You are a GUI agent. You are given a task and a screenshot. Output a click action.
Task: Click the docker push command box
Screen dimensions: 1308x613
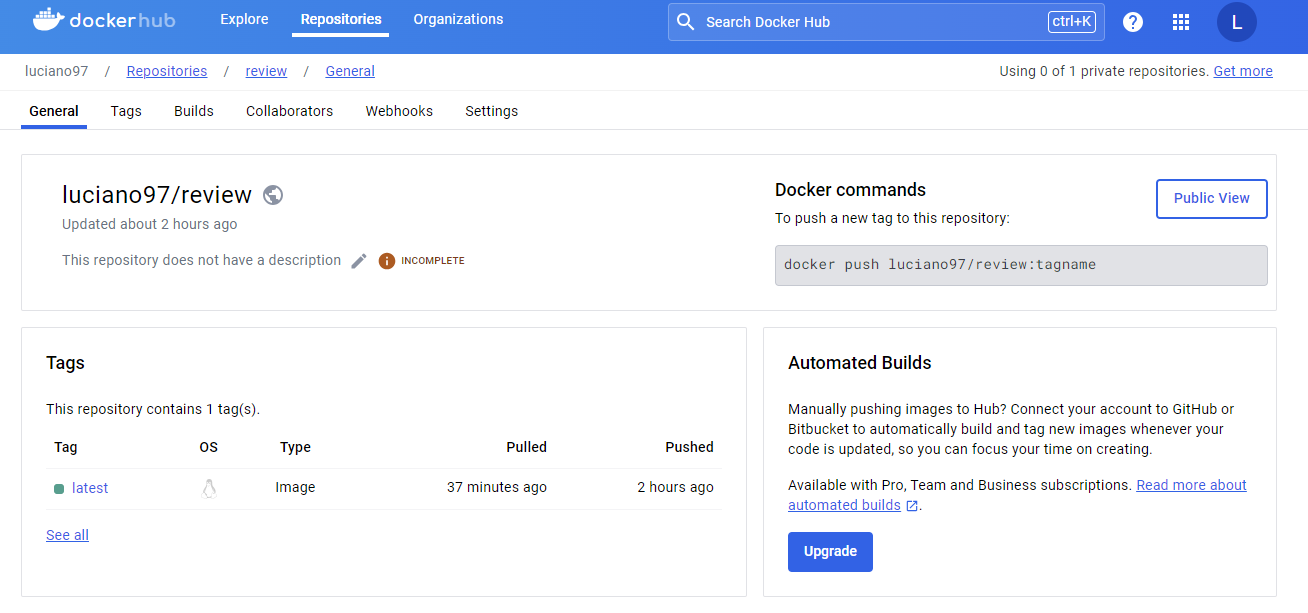coord(1021,266)
